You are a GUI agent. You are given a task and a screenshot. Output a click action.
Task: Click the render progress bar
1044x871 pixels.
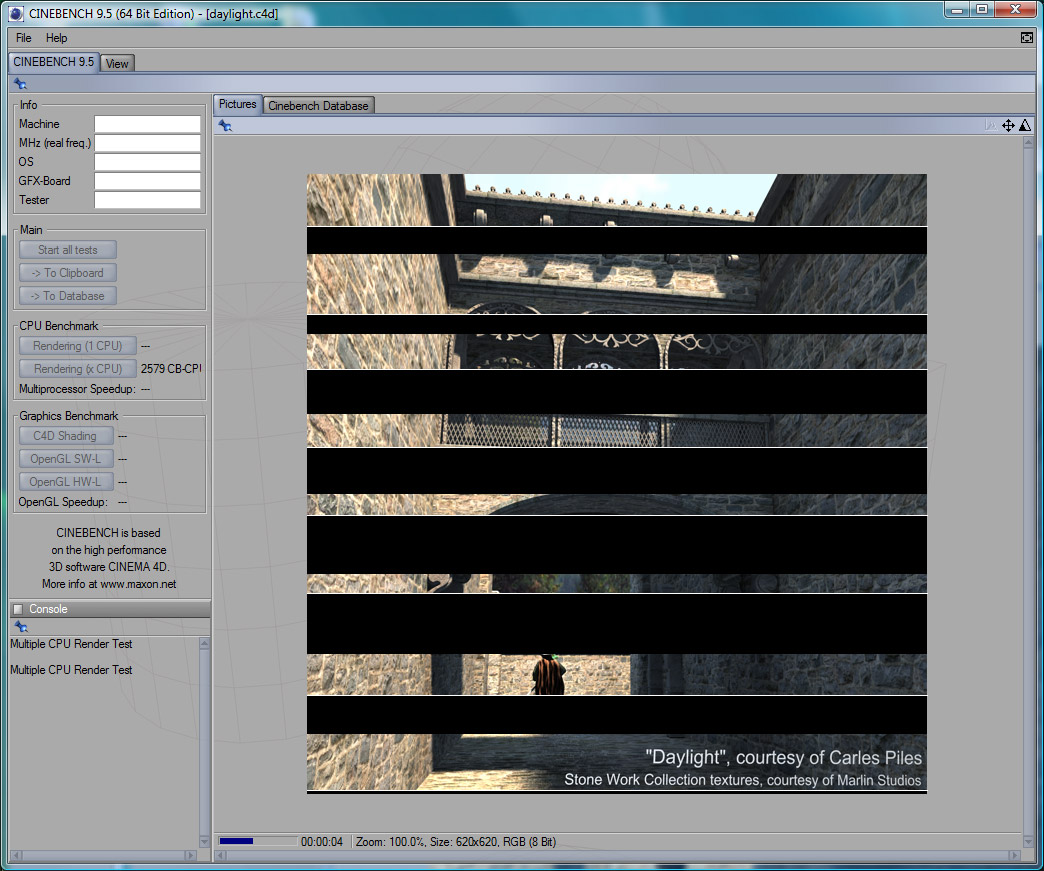point(257,842)
